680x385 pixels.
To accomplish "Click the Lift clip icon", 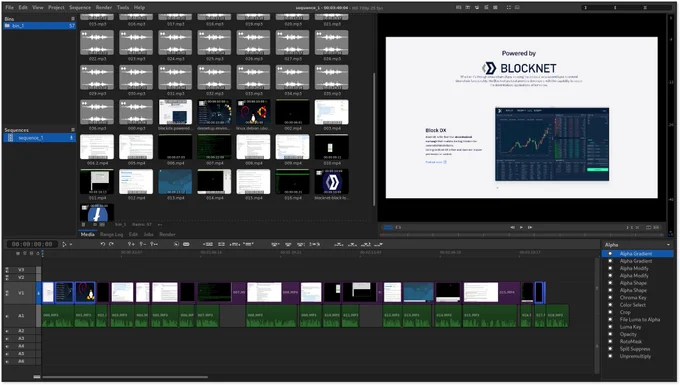I will coord(221,245).
